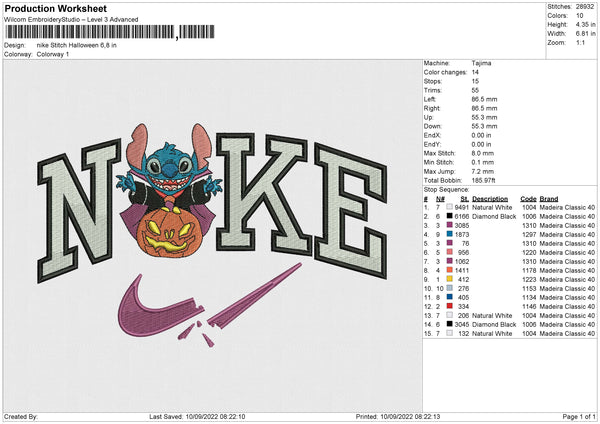Click the 'Description' column header
Viewport: 600px width, 424px height.
(x=490, y=199)
